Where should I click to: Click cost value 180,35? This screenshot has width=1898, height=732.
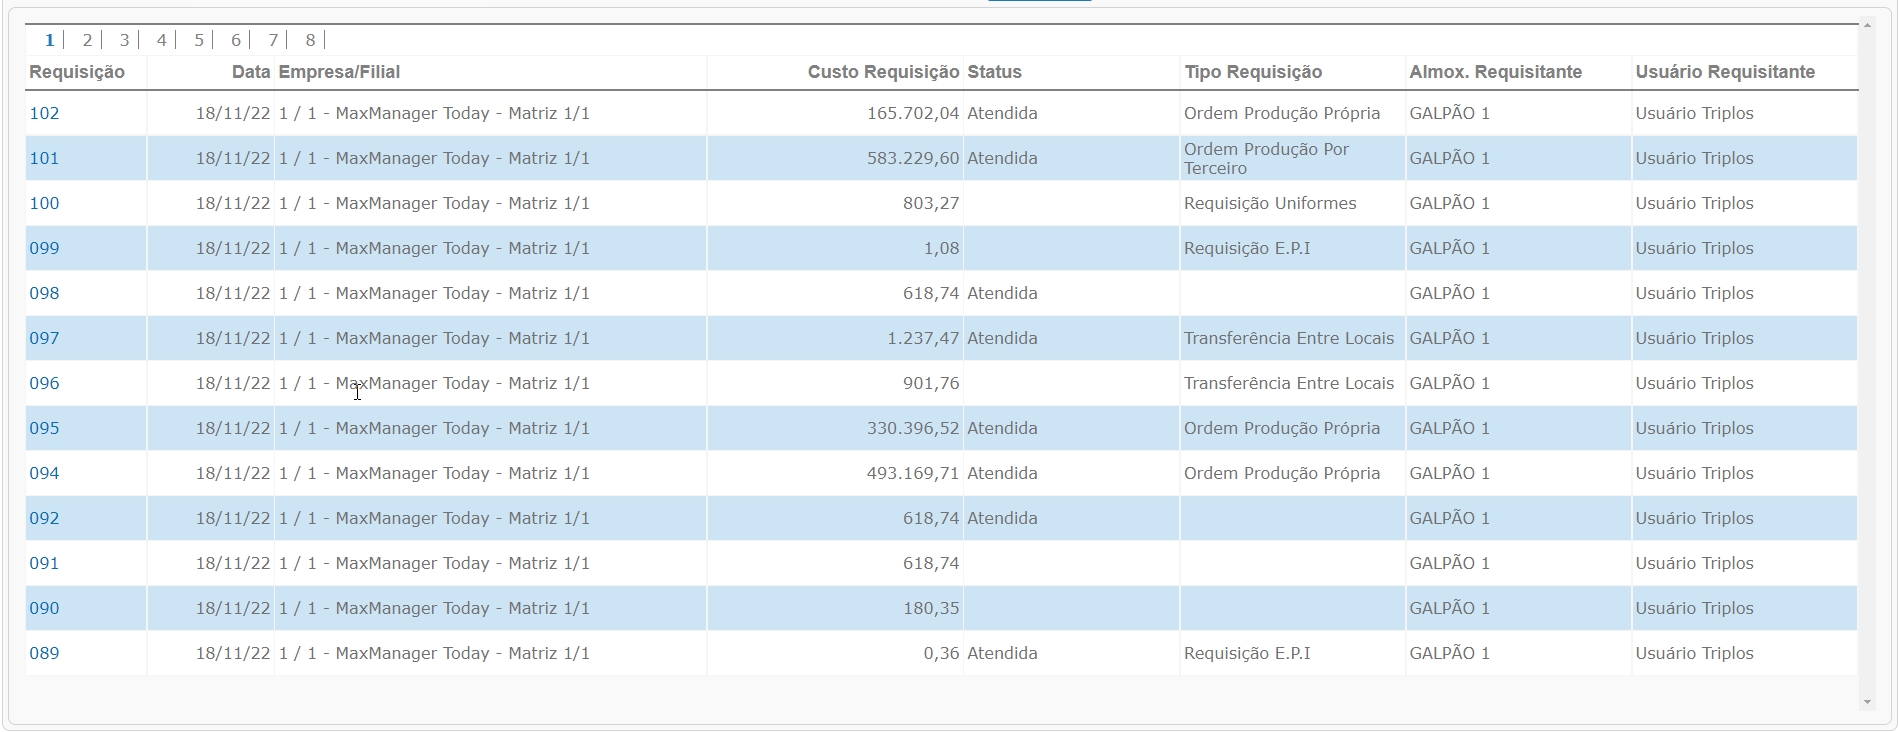[931, 608]
